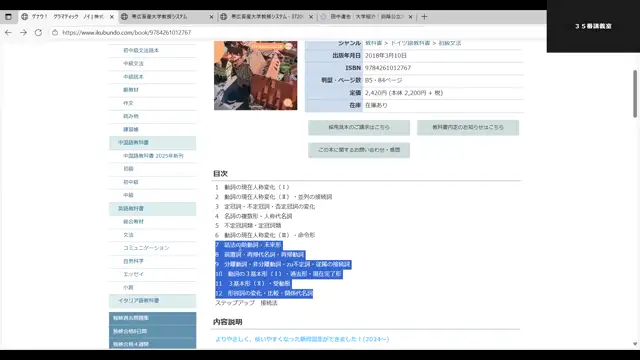Viewport: 640px width, 360px height.
Task: Click the scrollbar down arrow
Action: click(635, 344)
